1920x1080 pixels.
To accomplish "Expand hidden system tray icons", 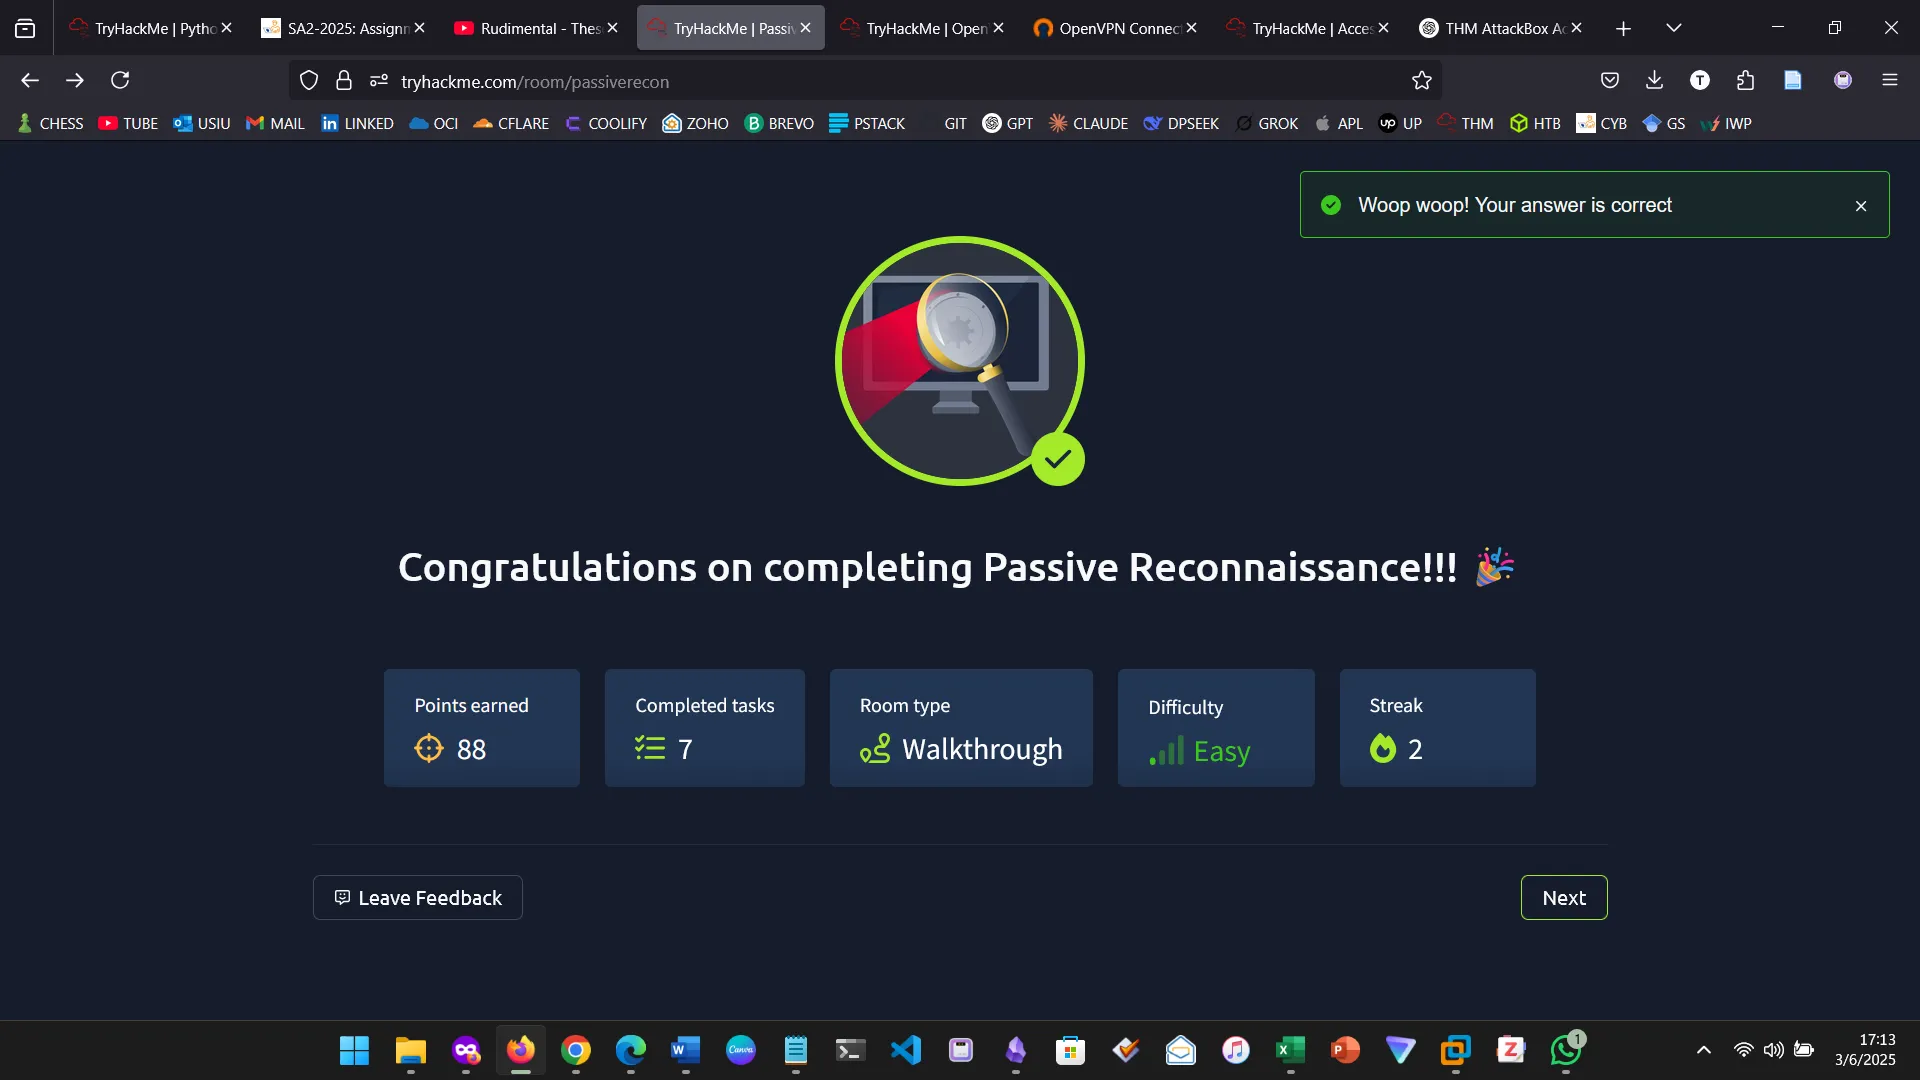I will tap(1703, 1051).
